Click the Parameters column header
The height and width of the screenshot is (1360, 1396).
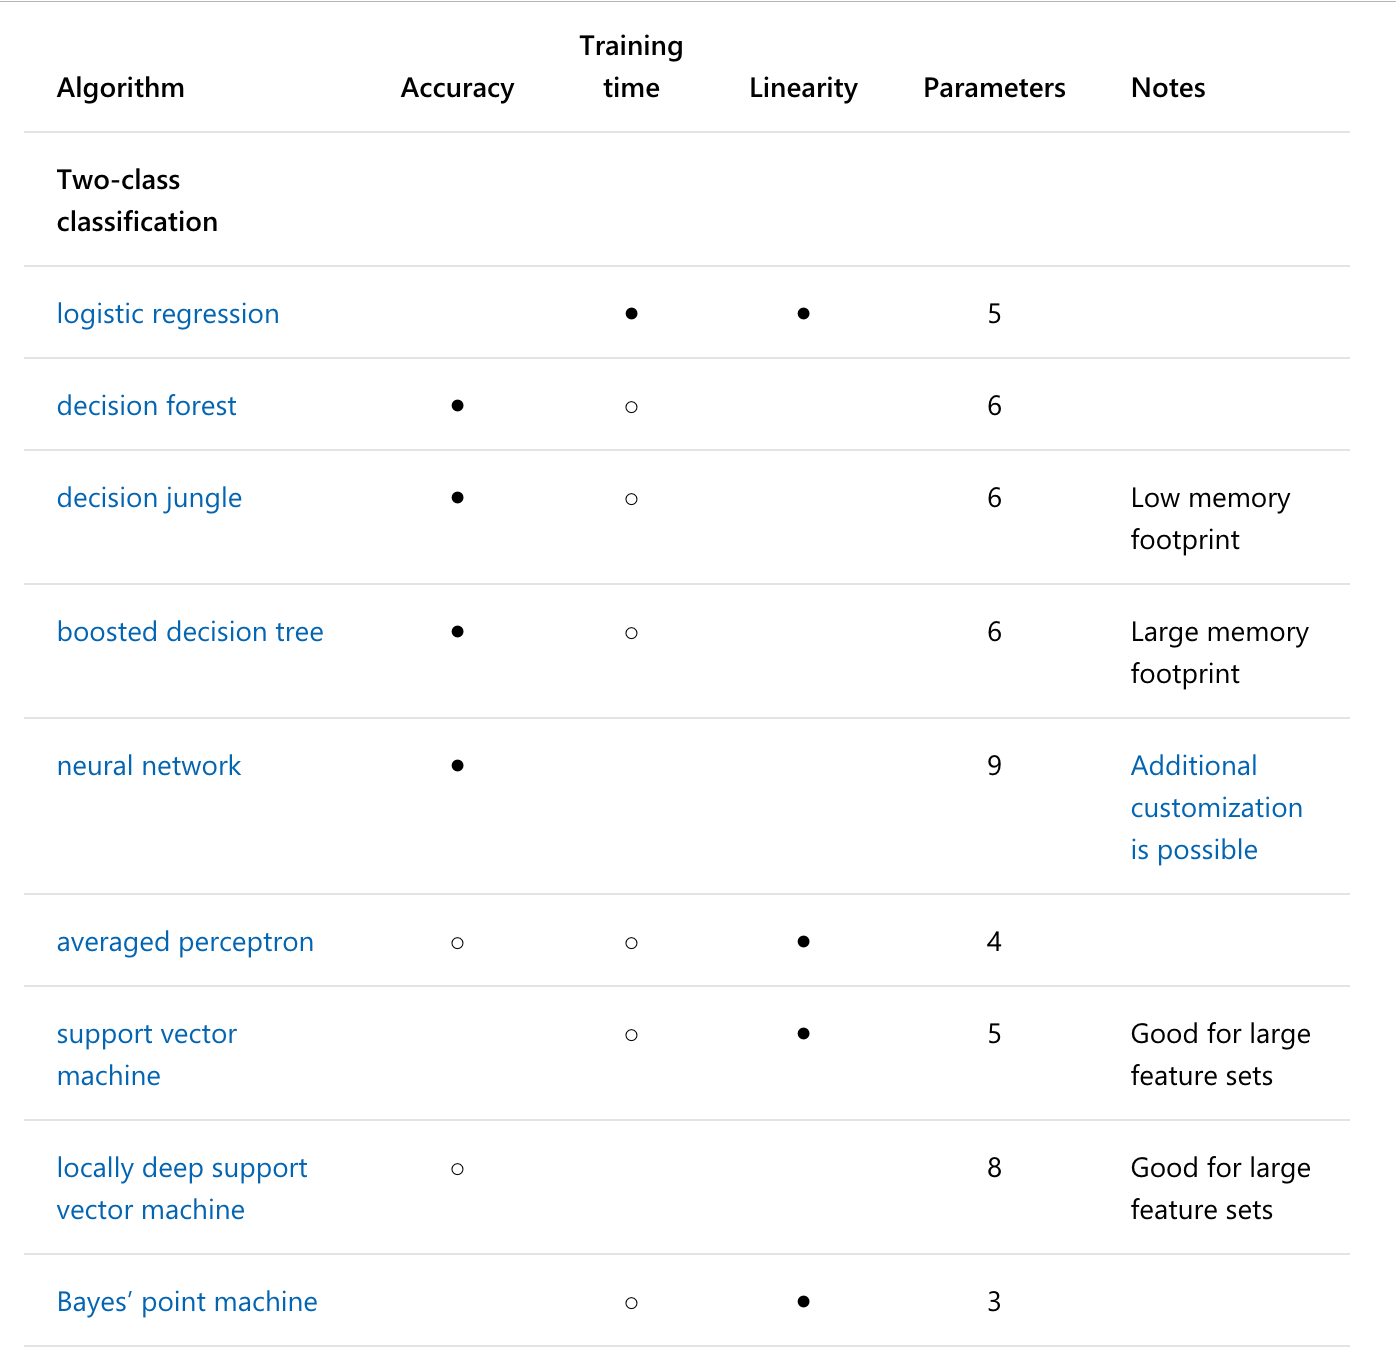pos(994,88)
